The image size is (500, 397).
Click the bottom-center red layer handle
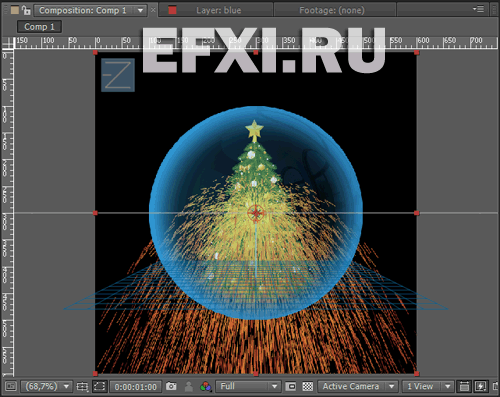256,374
